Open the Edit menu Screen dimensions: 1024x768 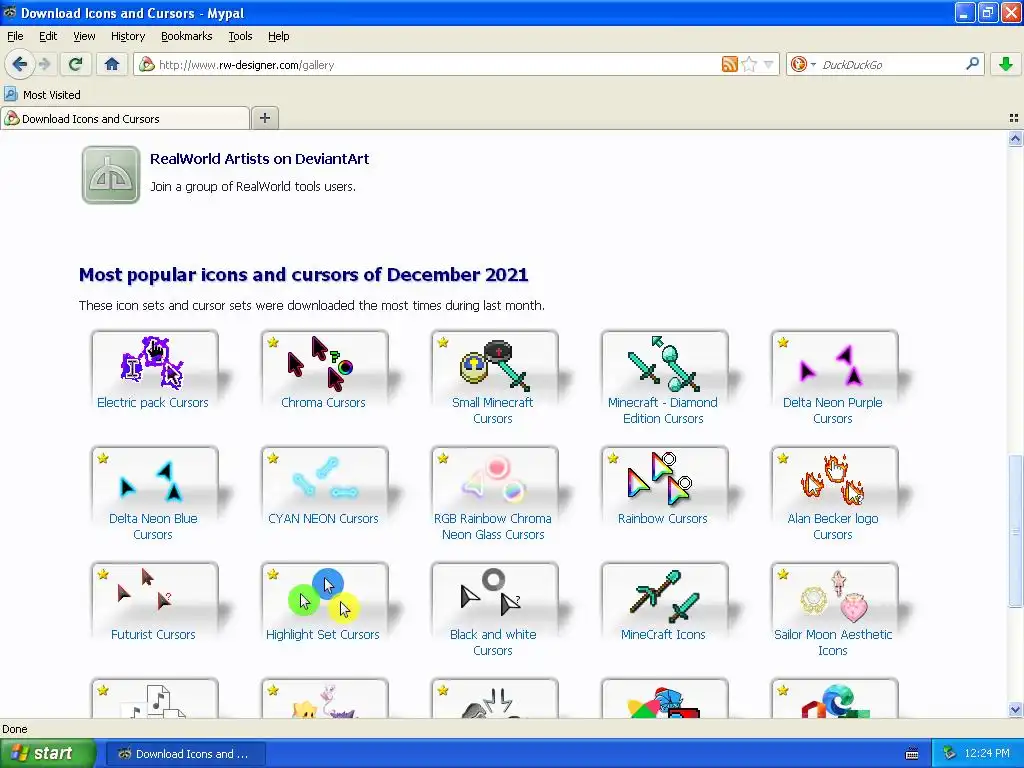(x=48, y=37)
